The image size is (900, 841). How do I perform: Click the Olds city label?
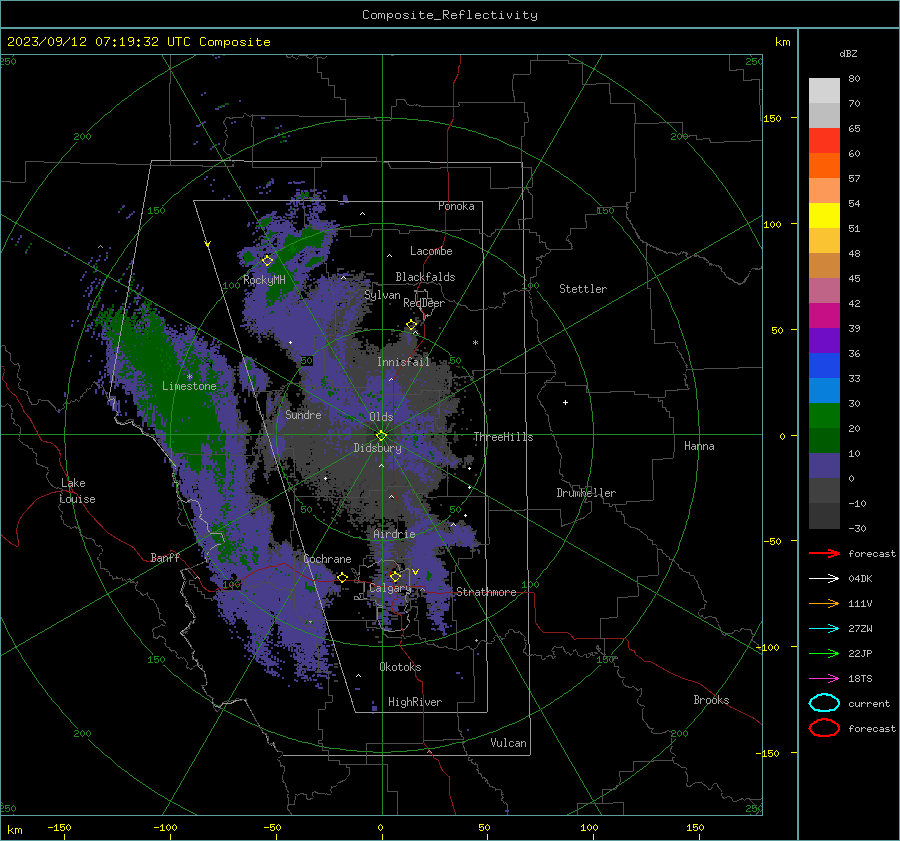381,417
